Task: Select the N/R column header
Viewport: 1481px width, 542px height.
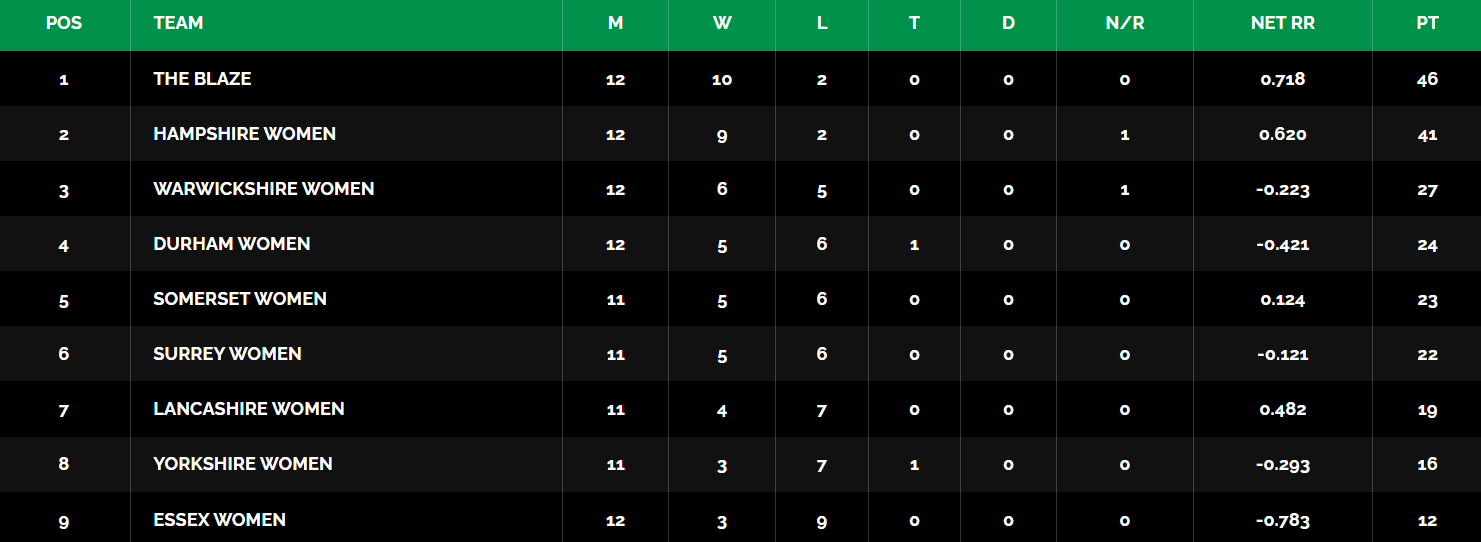Action: point(1125,23)
